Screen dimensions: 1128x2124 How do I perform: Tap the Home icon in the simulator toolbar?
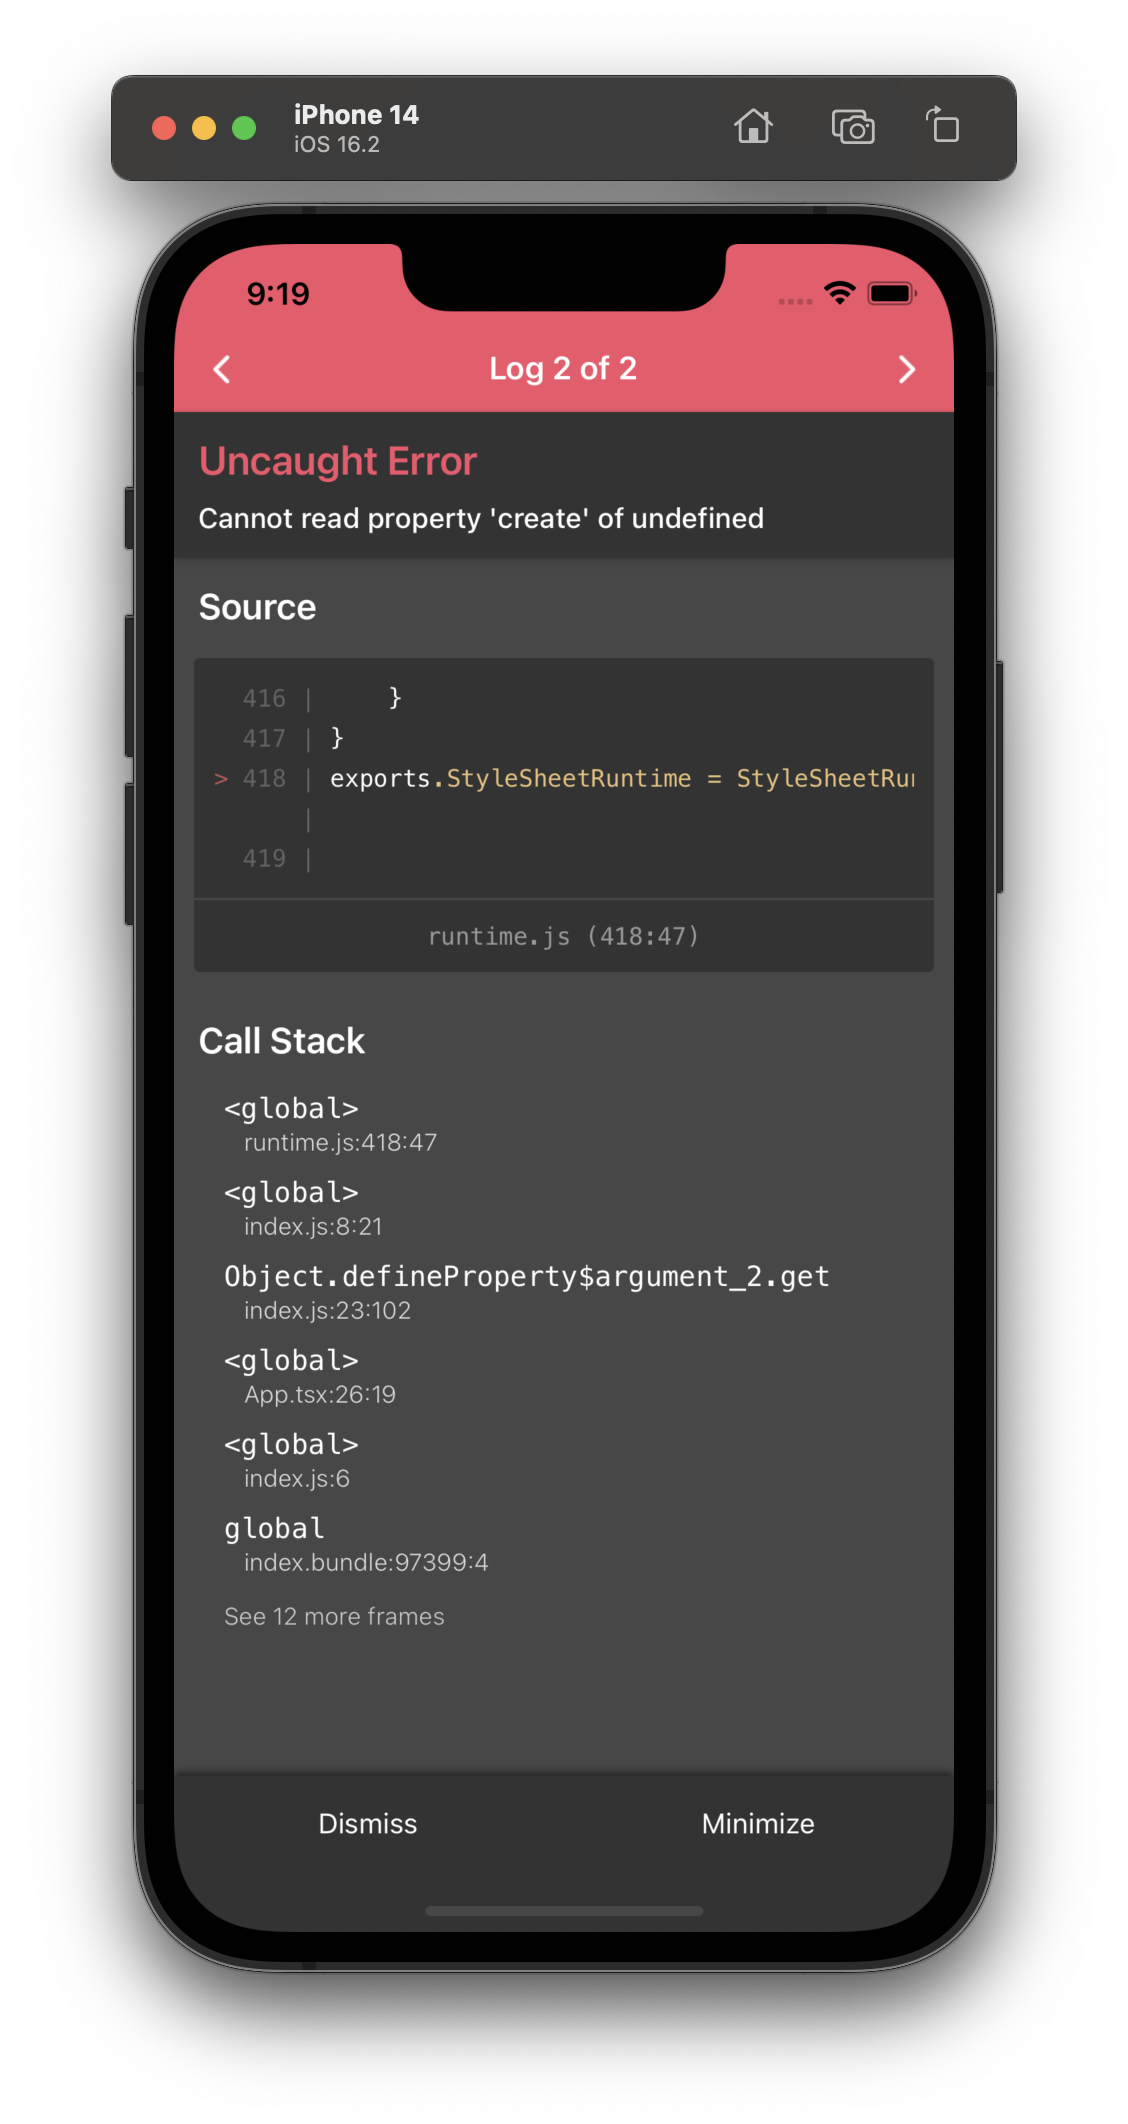(x=754, y=127)
